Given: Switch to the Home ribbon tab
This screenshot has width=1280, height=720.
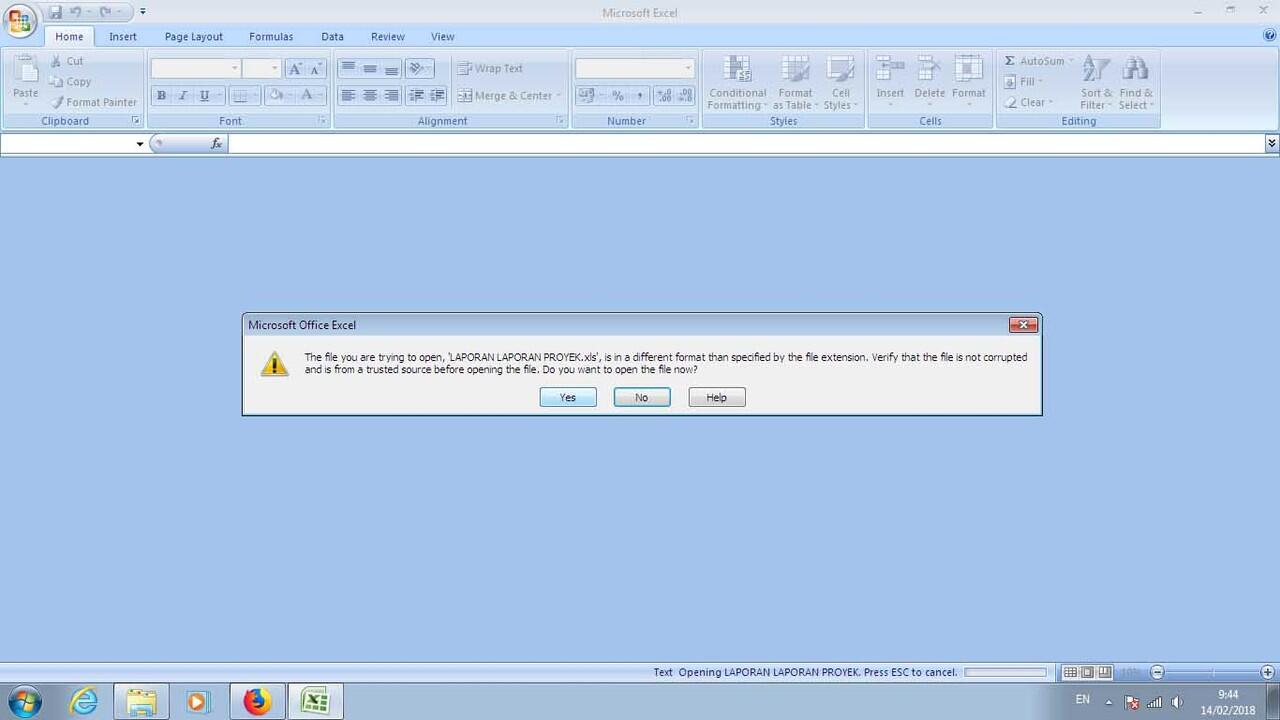Looking at the screenshot, I should [x=69, y=37].
